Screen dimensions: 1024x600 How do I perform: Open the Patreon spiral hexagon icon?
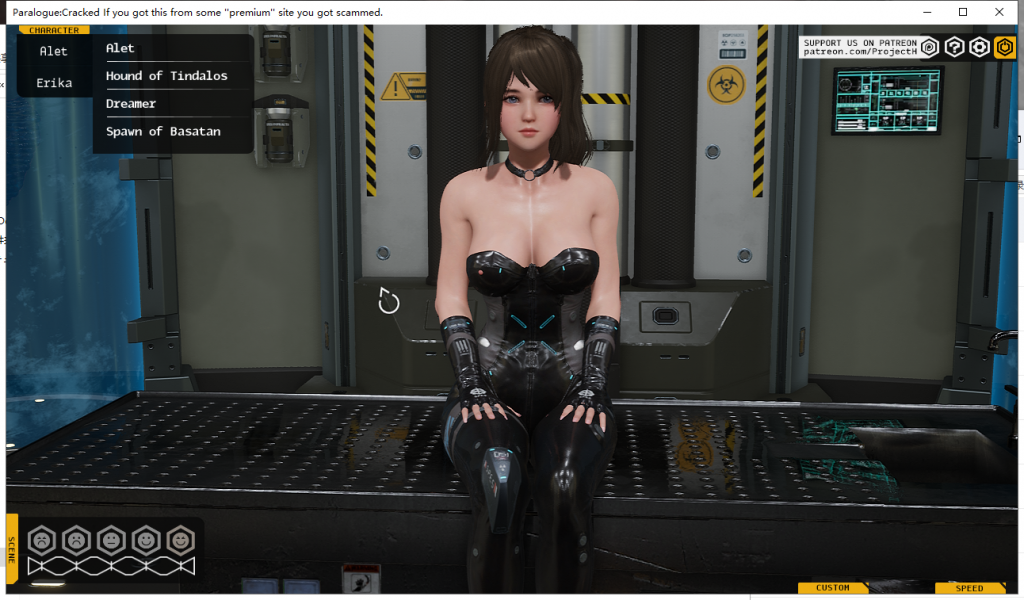(x=929, y=47)
